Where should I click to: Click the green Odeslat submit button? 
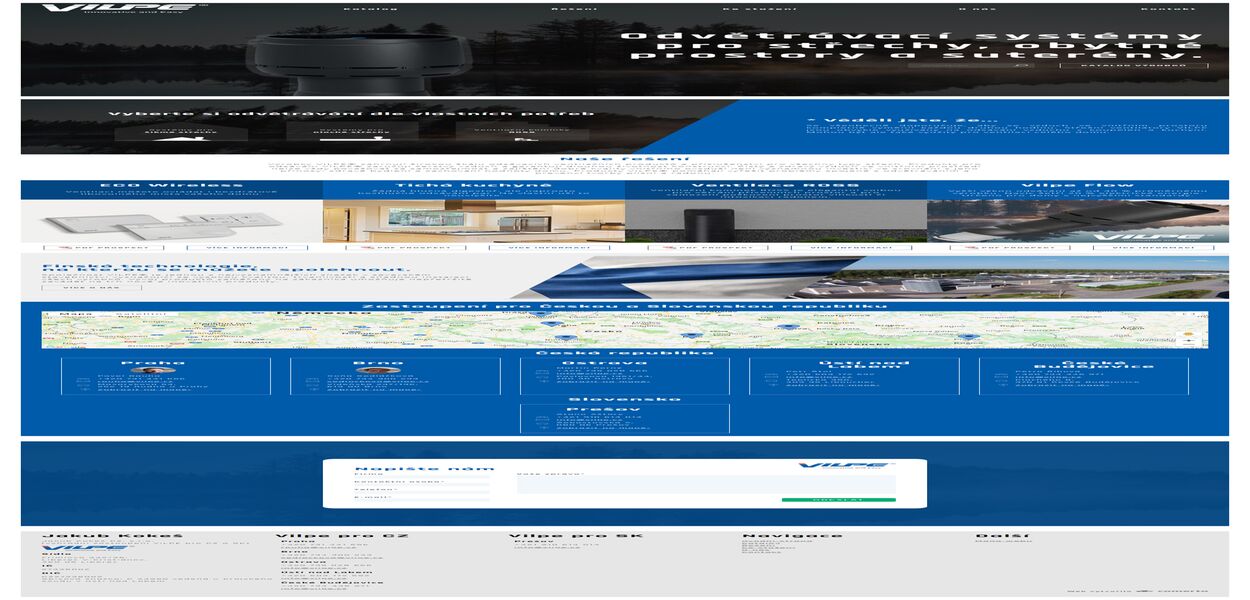(x=839, y=499)
